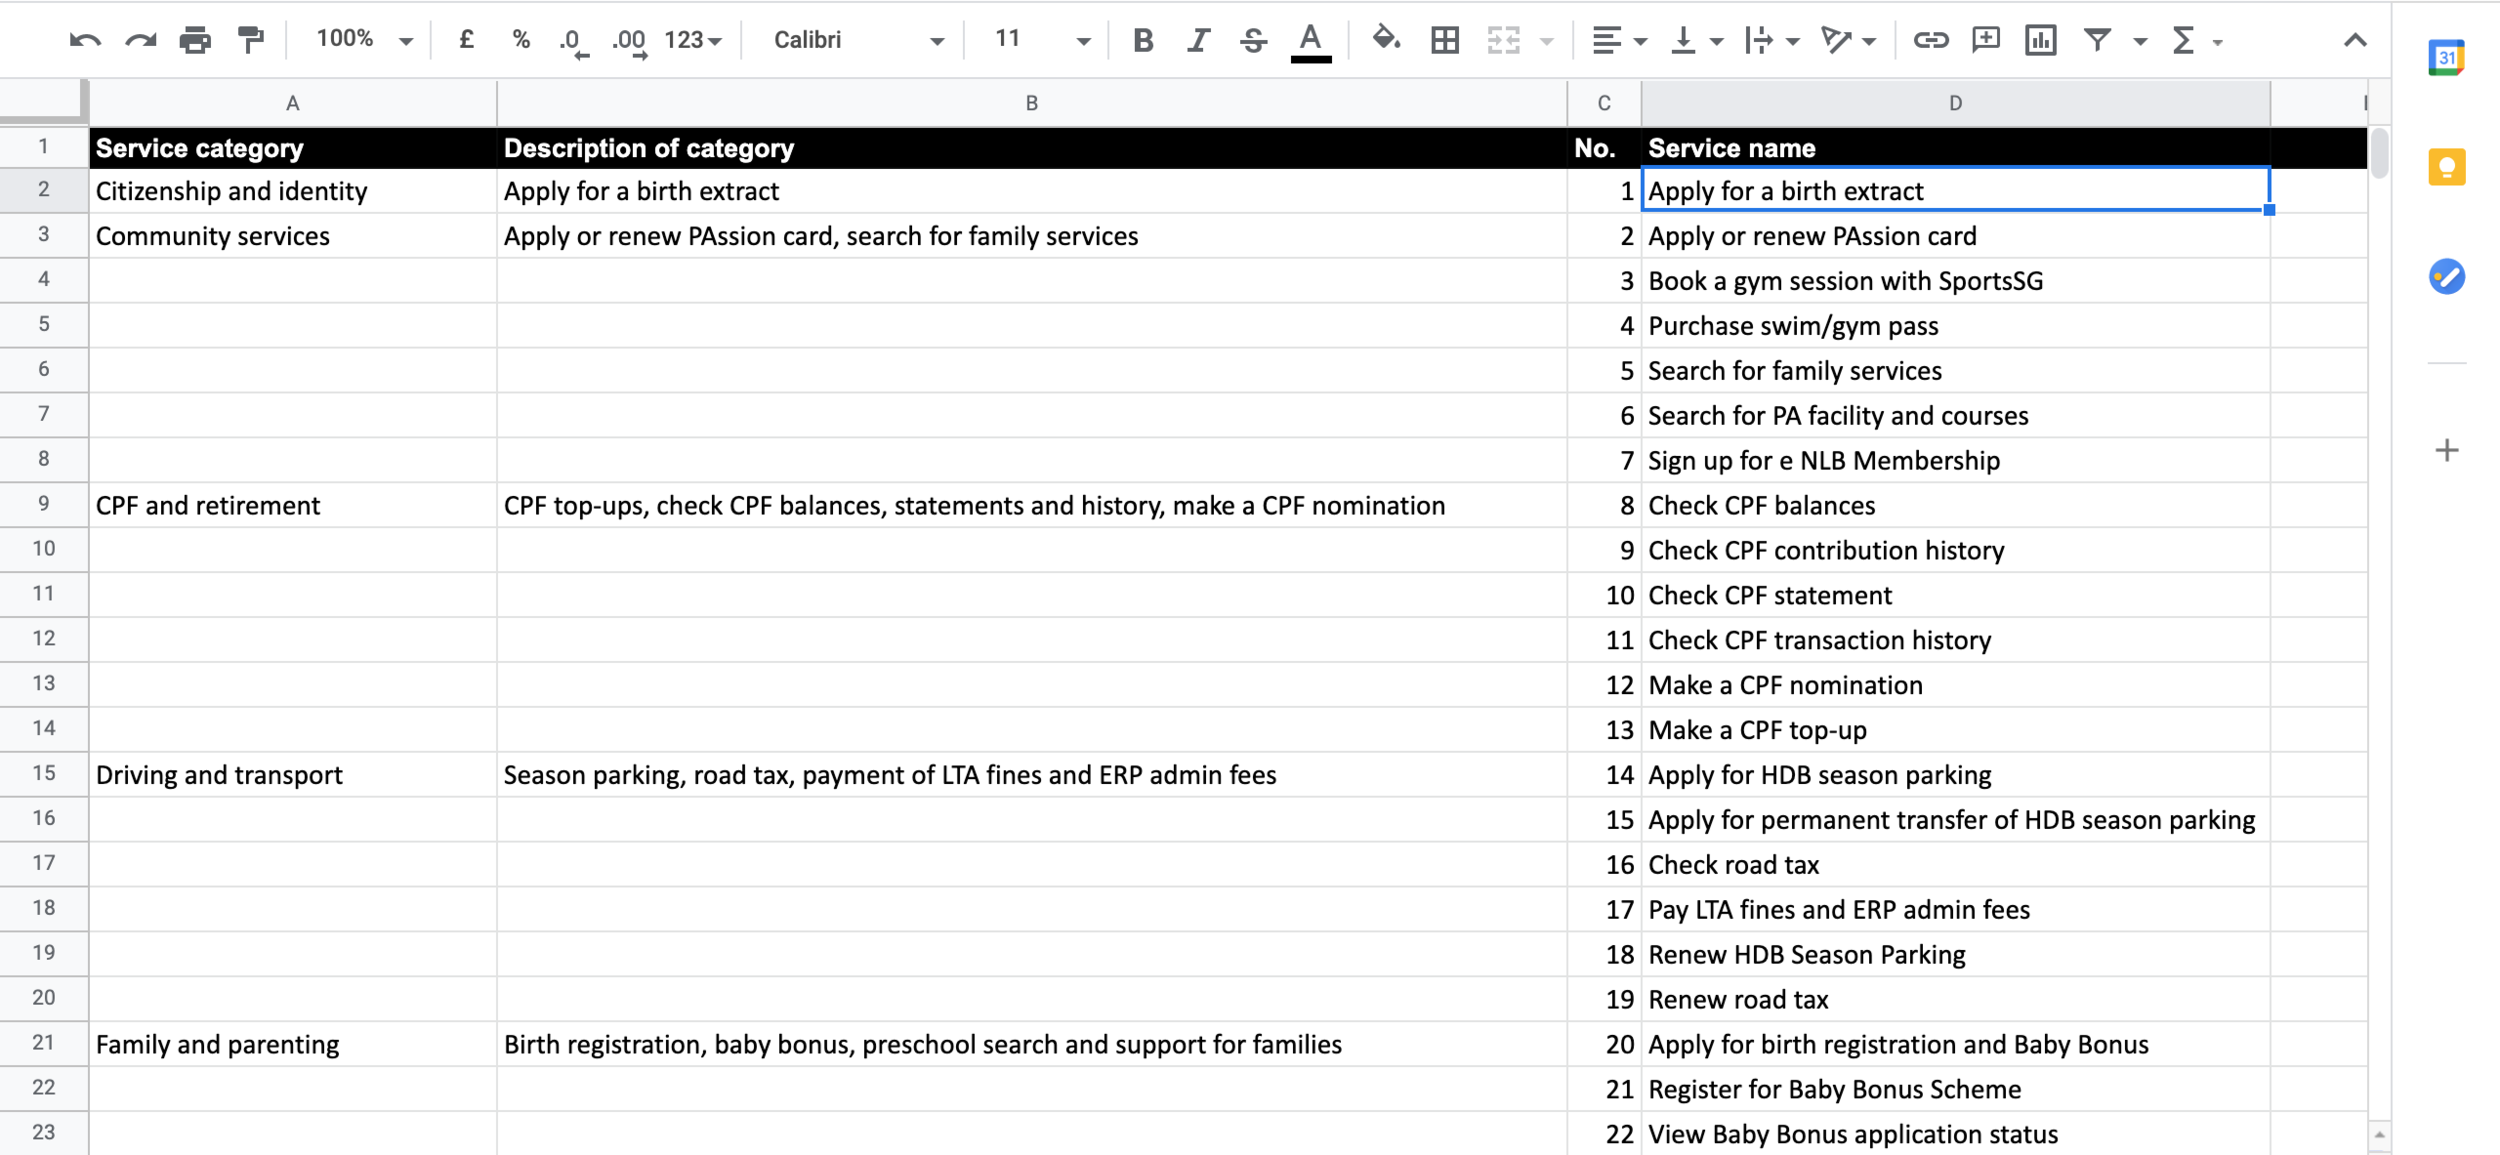Click the vertical scrollbar thumb
The image size is (2500, 1155).
(2379, 152)
